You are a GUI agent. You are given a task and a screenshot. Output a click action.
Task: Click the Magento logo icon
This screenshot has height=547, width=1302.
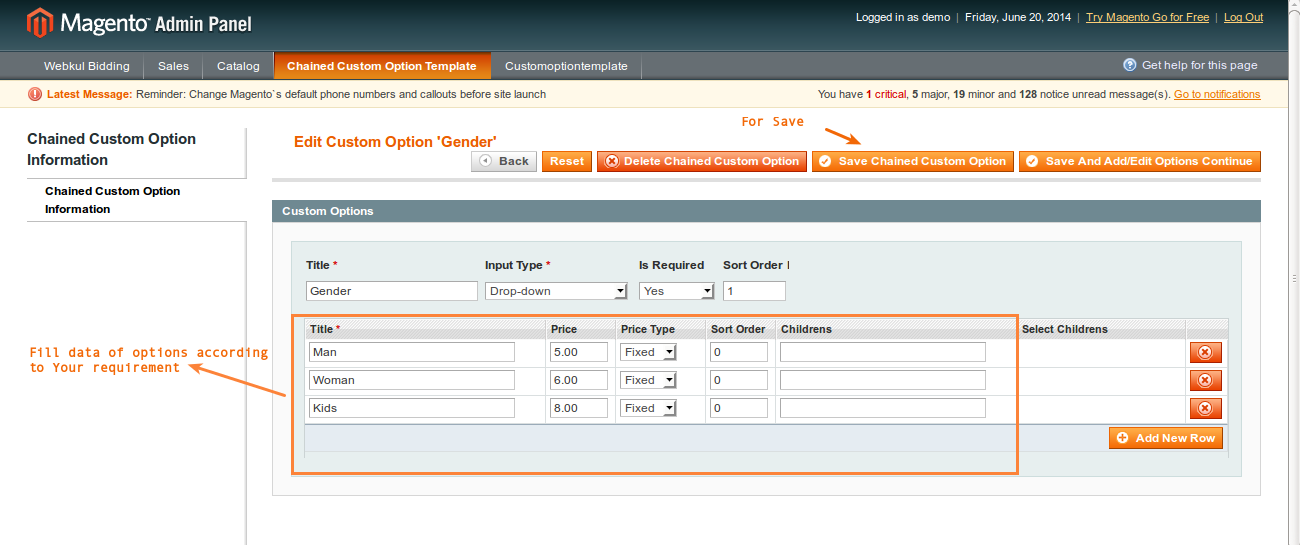[40, 22]
